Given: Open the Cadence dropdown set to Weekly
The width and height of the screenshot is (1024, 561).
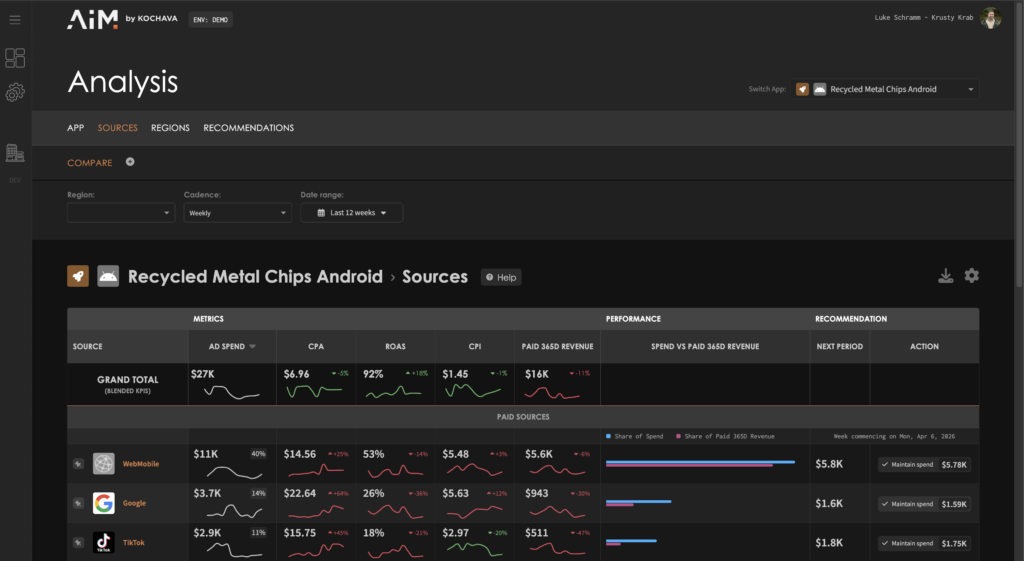Looking at the screenshot, I should pos(237,213).
